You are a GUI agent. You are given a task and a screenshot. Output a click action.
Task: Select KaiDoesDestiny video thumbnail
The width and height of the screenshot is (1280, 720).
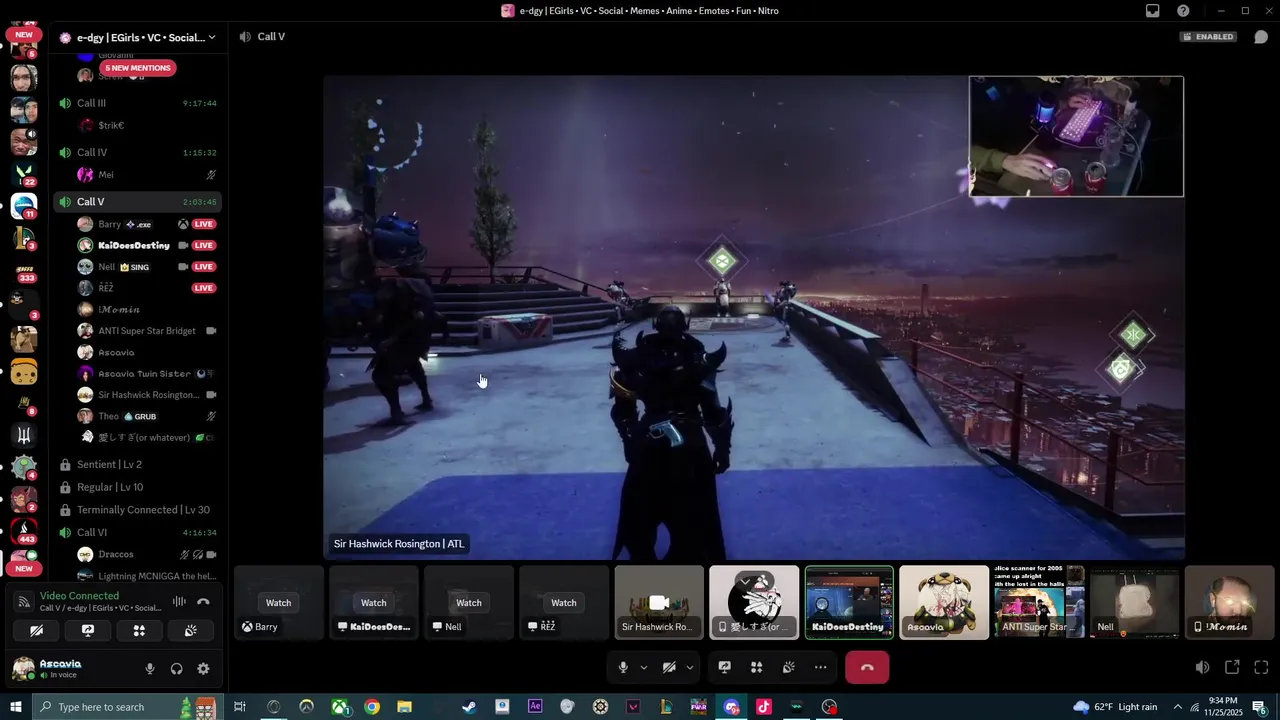(849, 603)
